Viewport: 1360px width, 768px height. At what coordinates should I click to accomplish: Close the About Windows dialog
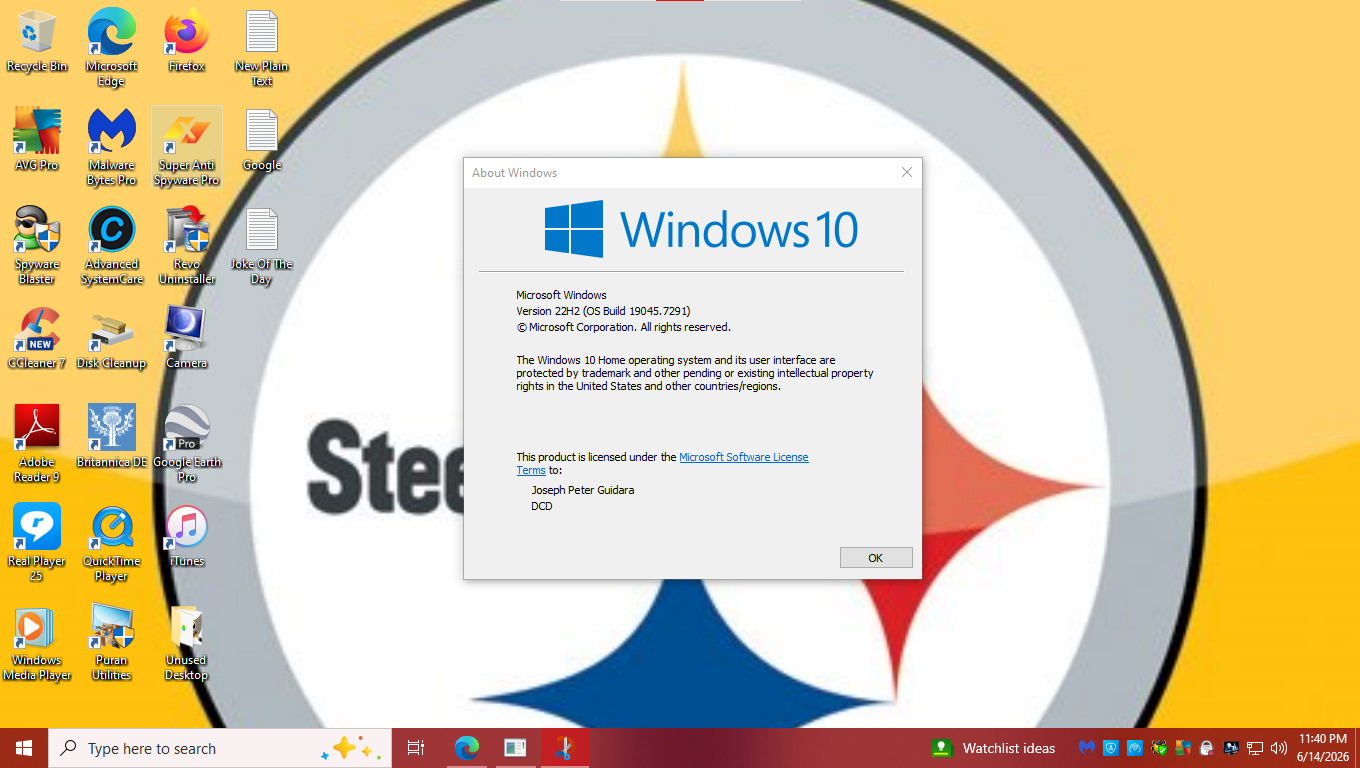[907, 172]
